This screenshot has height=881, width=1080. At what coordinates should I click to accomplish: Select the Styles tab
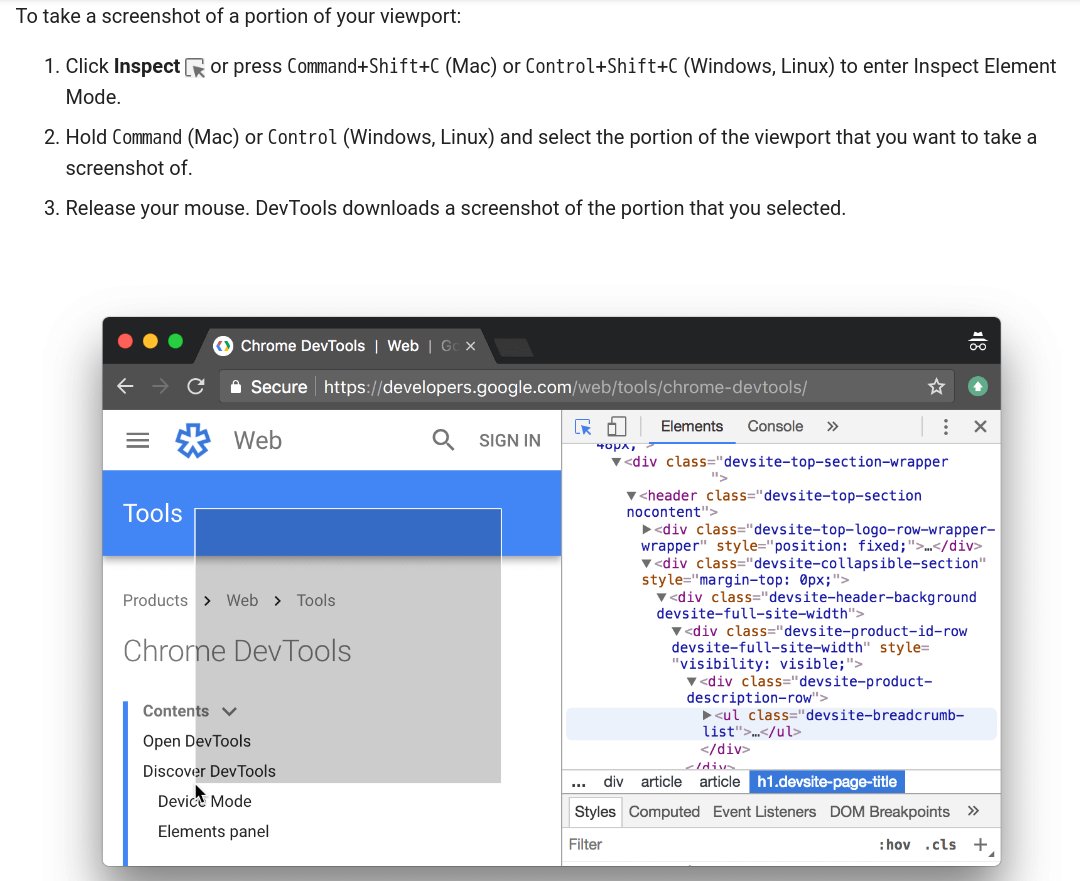595,811
